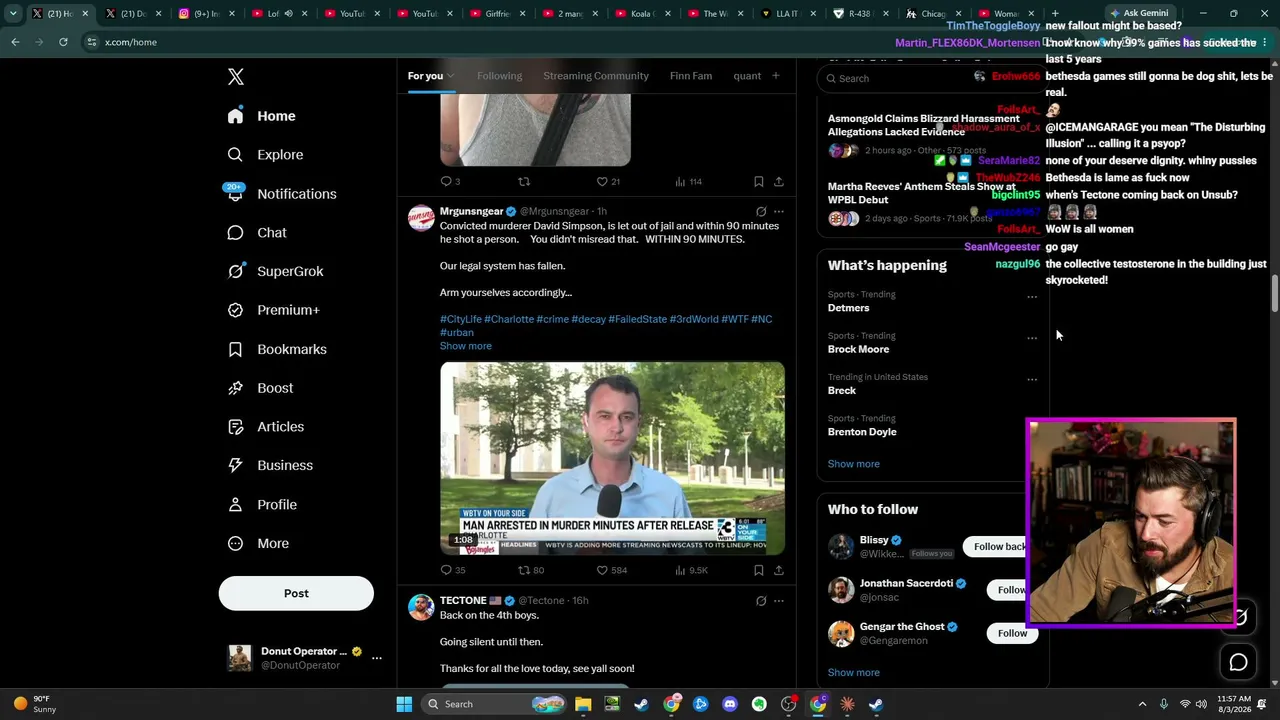
Task: Switch to the Following tab
Action: pos(499,76)
